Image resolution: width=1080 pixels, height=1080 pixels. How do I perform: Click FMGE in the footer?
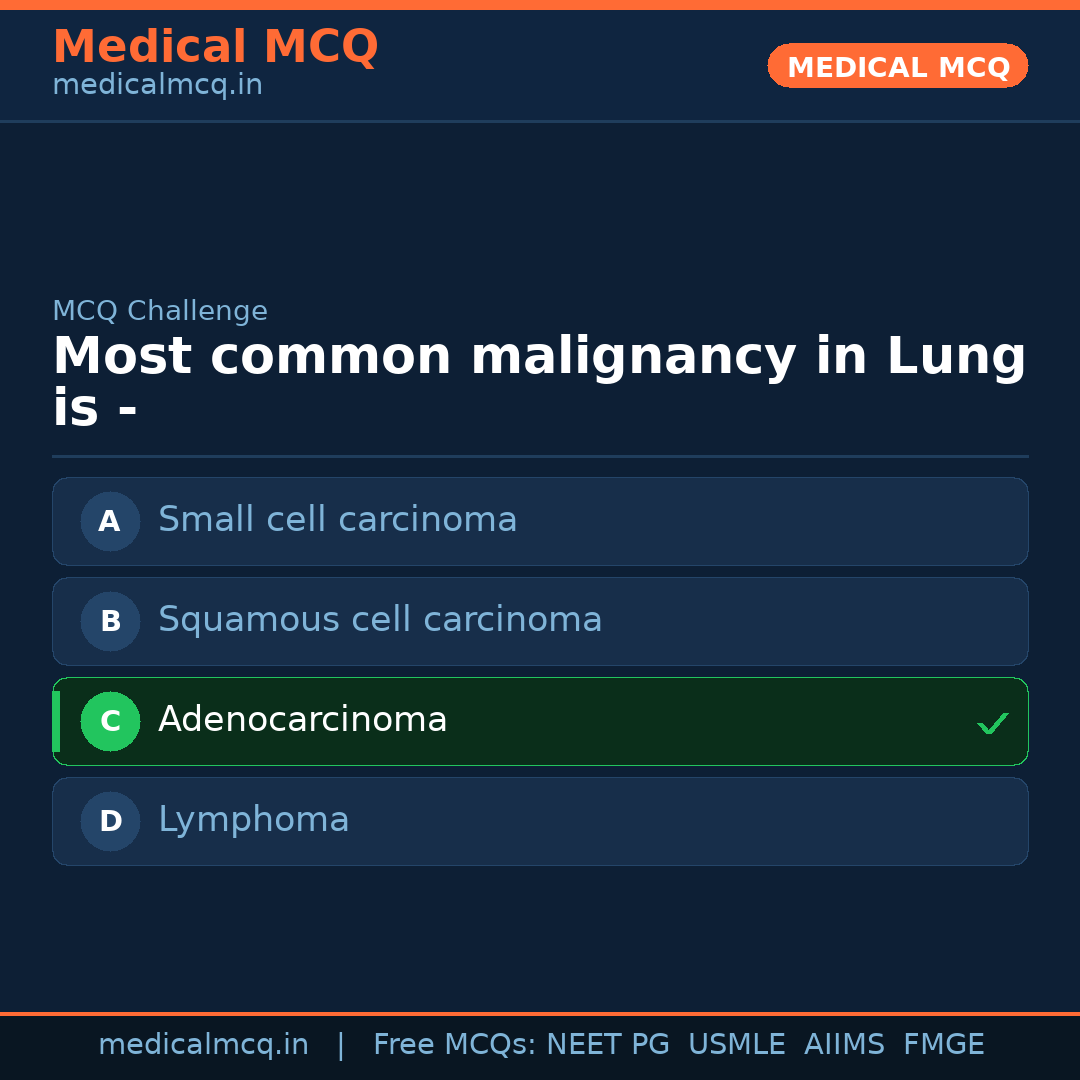pos(943,1045)
